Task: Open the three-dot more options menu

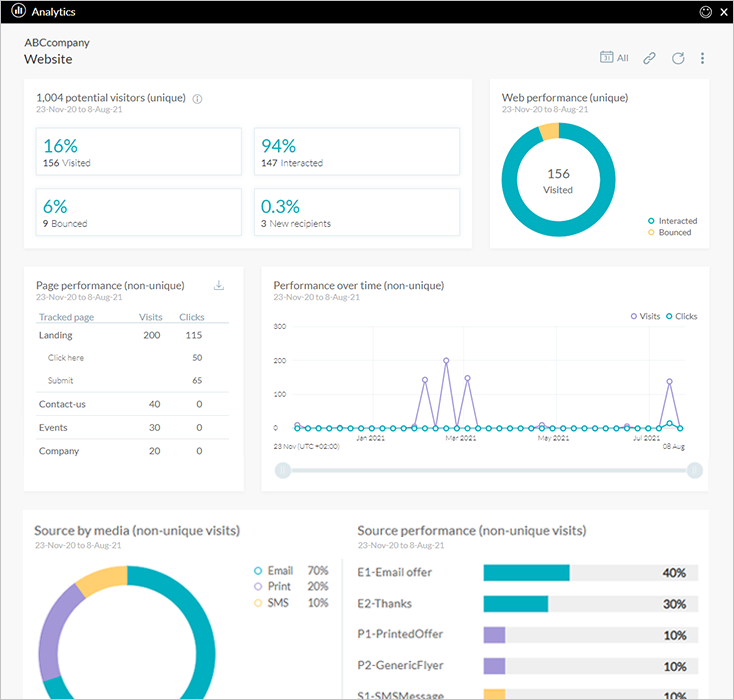Action: [702, 58]
